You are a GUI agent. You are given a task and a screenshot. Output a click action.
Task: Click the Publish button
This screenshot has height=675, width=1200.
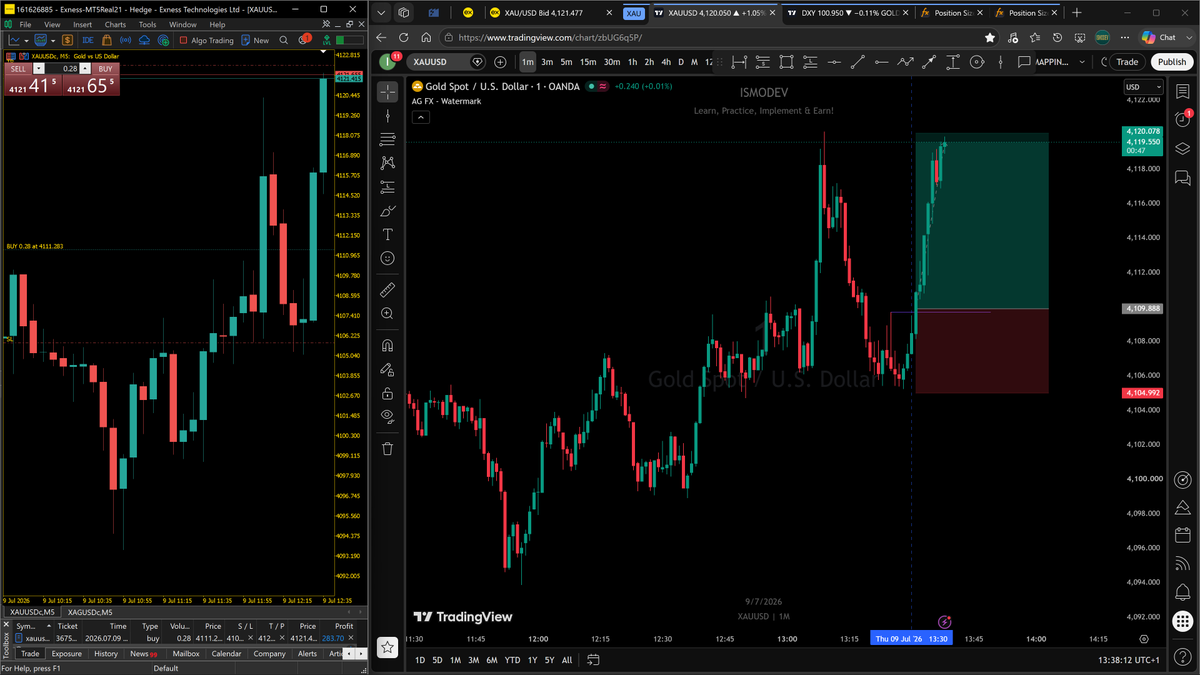[1171, 62]
